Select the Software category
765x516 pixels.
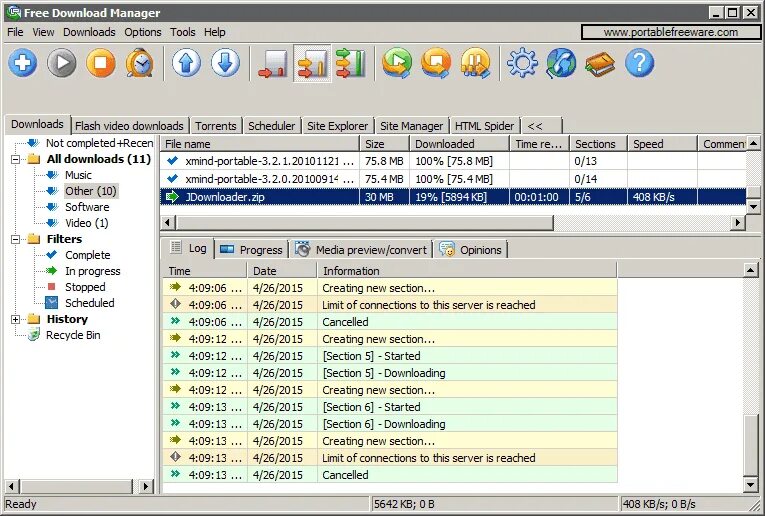click(x=87, y=207)
